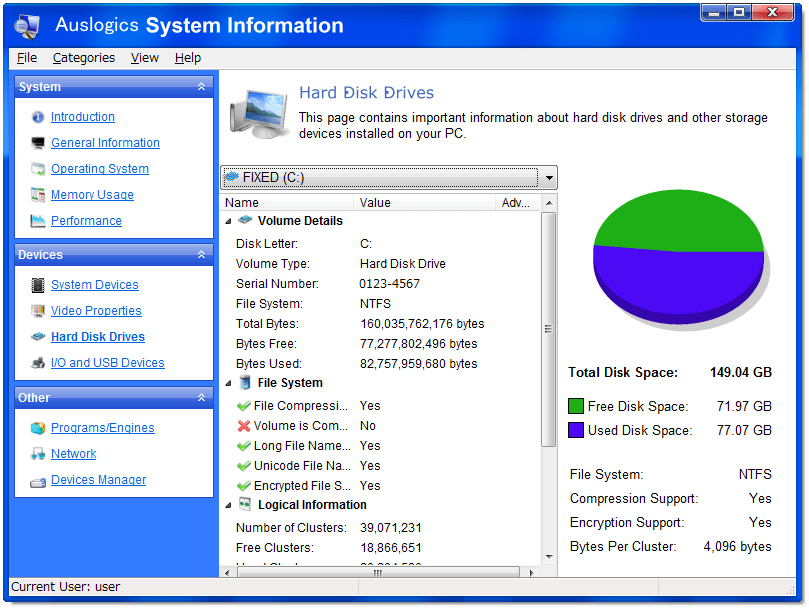
Task: Select the Free Clusters 18,866,651 row
Action: (381, 548)
